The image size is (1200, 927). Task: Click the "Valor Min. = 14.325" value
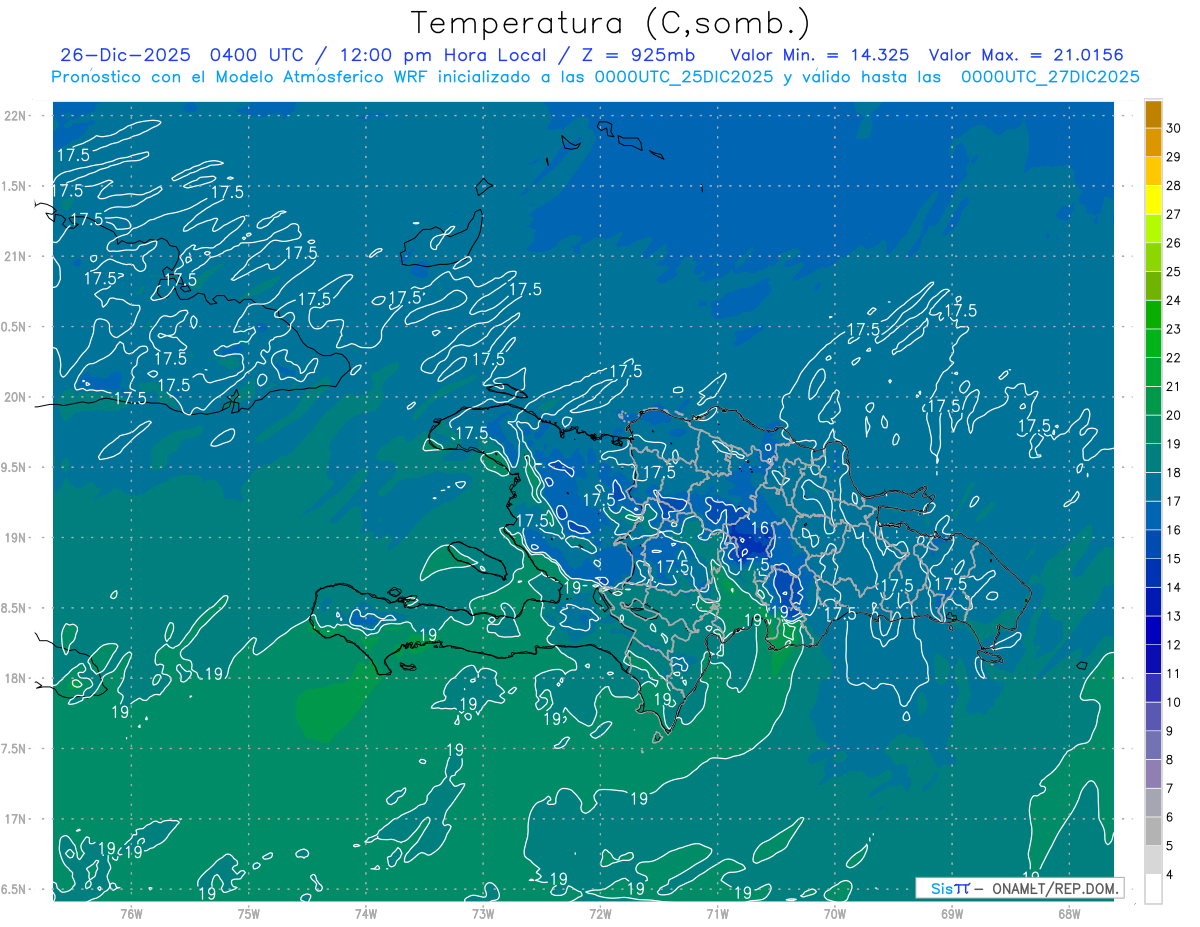click(820, 54)
